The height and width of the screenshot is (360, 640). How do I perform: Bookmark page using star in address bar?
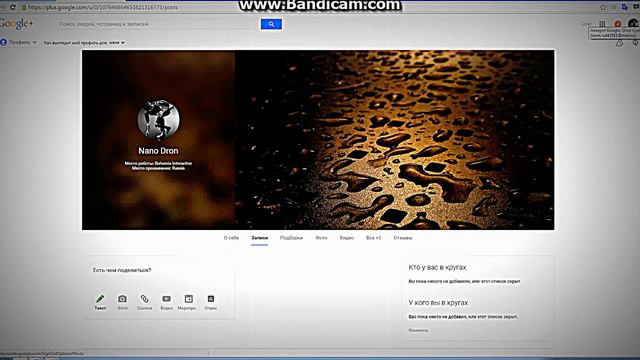click(x=603, y=7)
